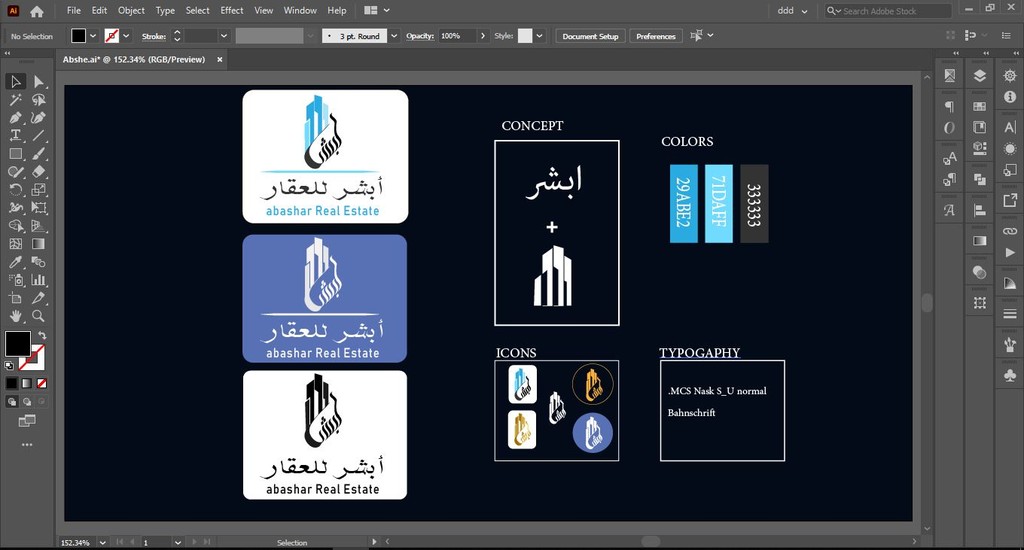Switch to Draw Normal mode
The image size is (1024, 550).
click(x=12, y=402)
